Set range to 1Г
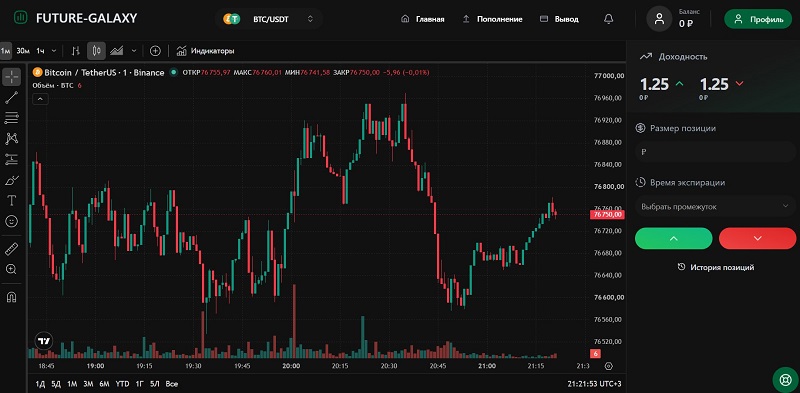The width and height of the screenshot is (800, 393). (140, 384)
